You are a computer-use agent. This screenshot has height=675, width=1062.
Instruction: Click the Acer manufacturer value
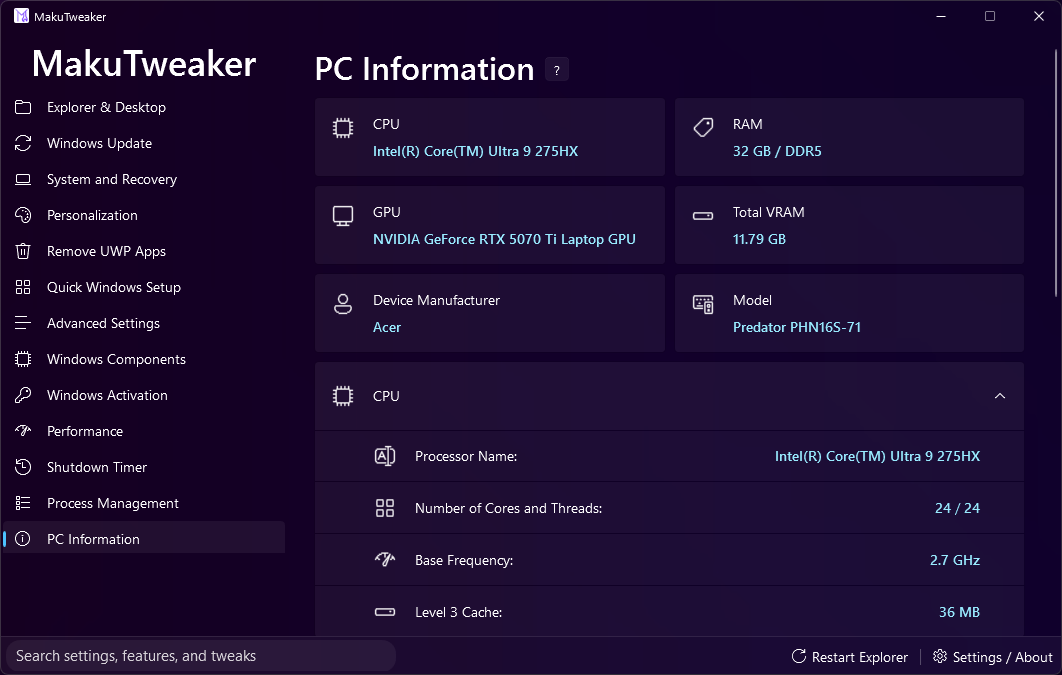click(x=387, y=327)
